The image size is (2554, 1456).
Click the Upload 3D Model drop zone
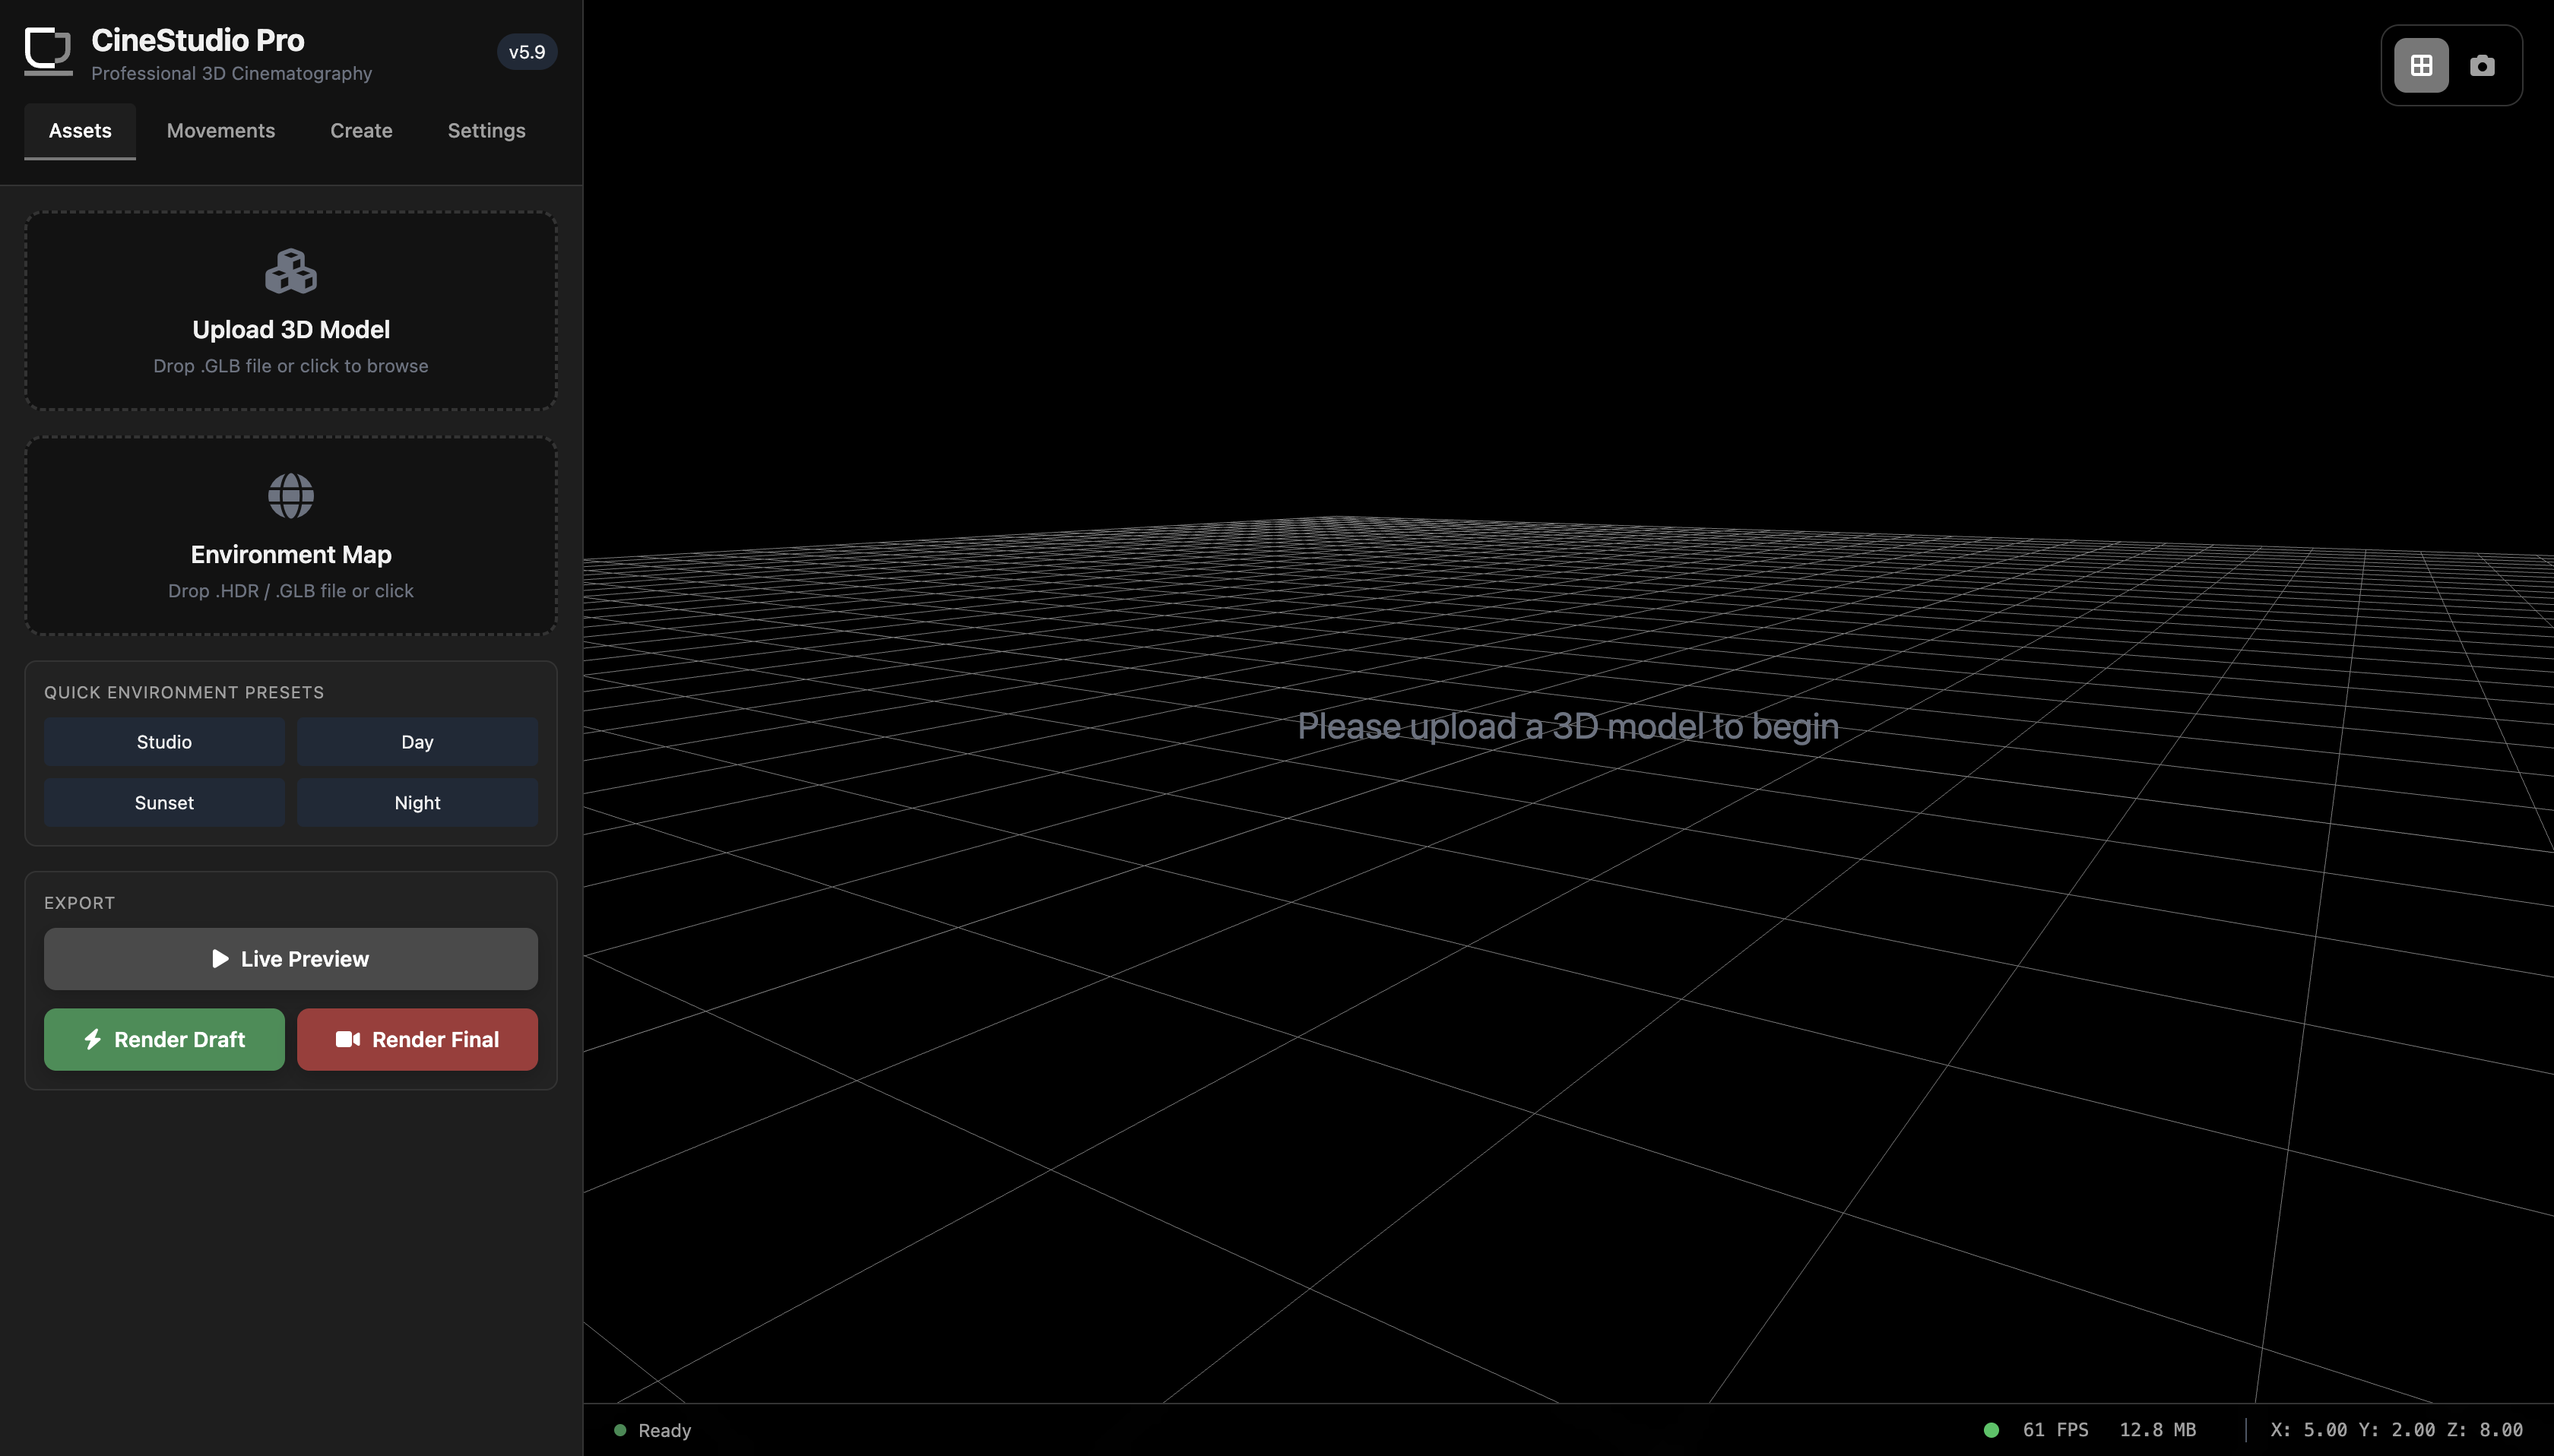click(291, 310)
